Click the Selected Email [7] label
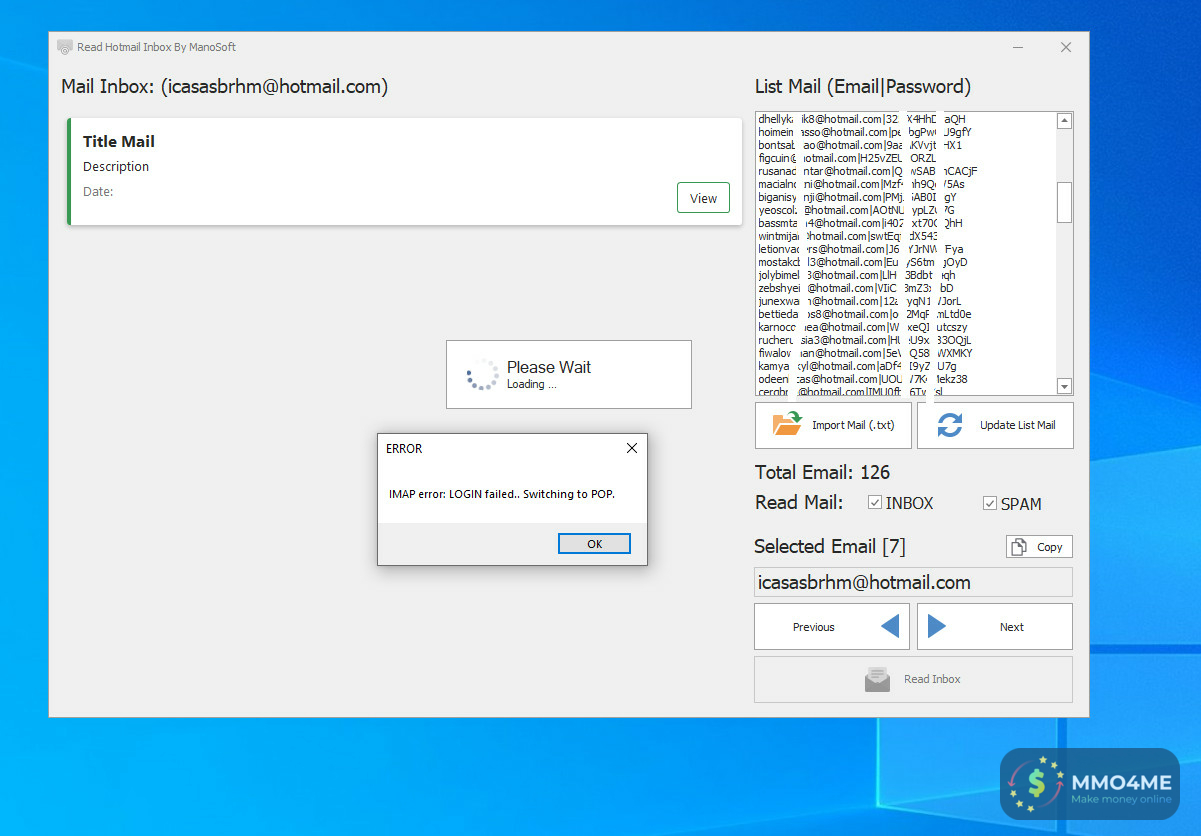 [x=830, y=546]
